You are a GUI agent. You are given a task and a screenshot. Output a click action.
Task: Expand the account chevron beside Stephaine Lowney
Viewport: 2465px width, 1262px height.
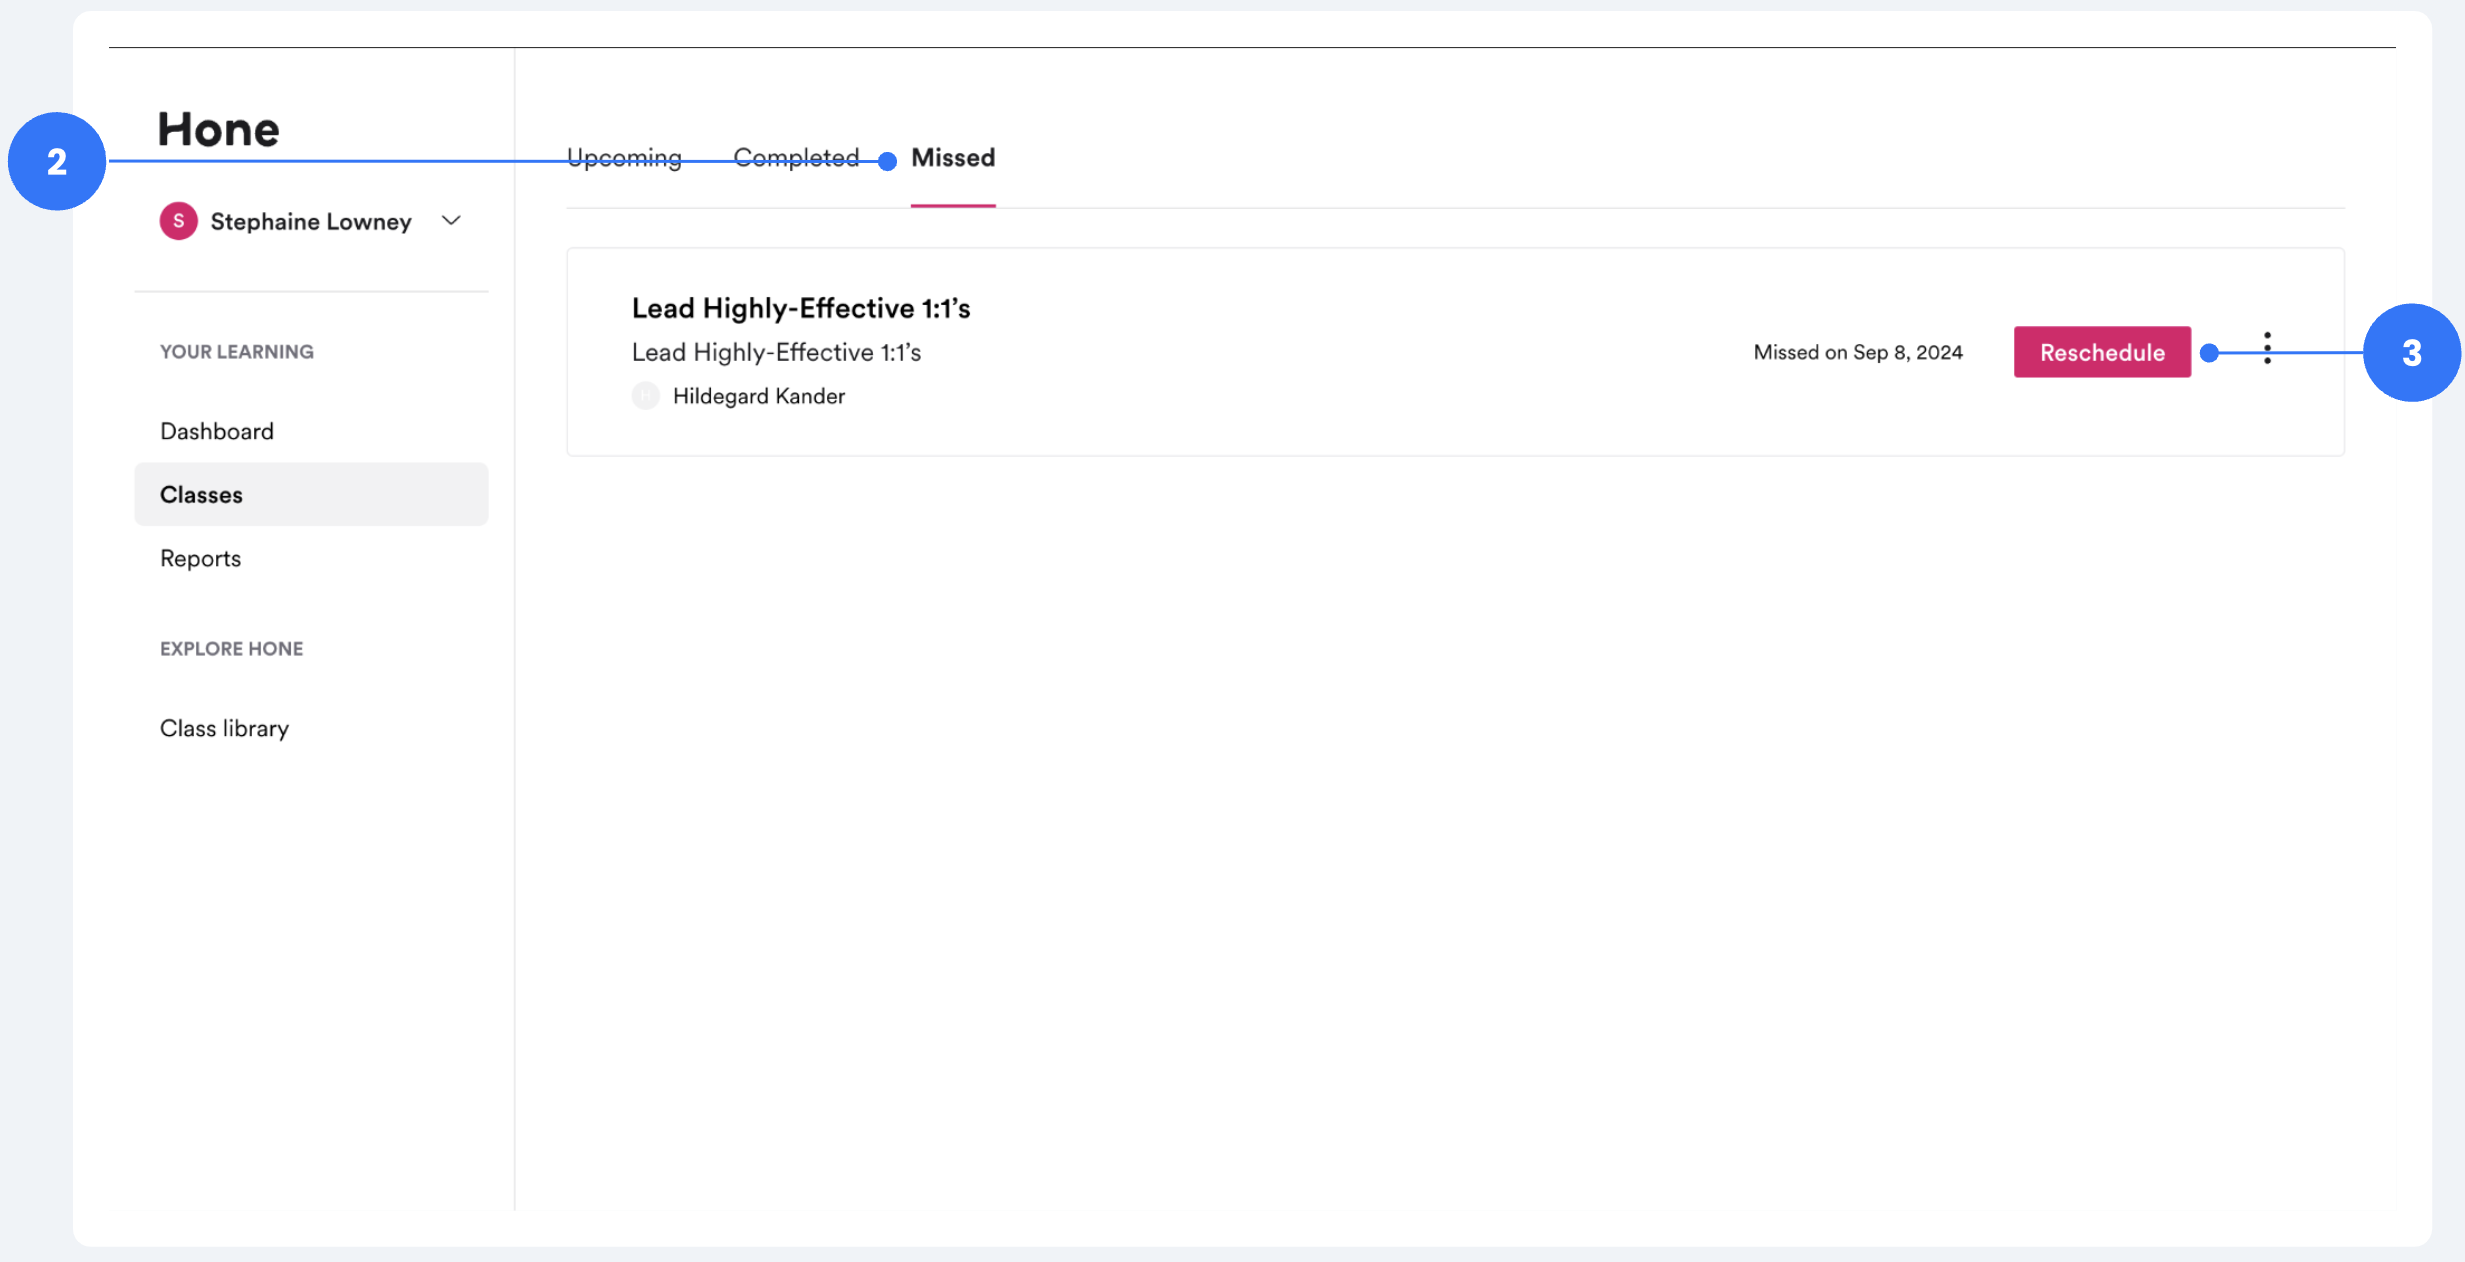click(x=451, y=220)
